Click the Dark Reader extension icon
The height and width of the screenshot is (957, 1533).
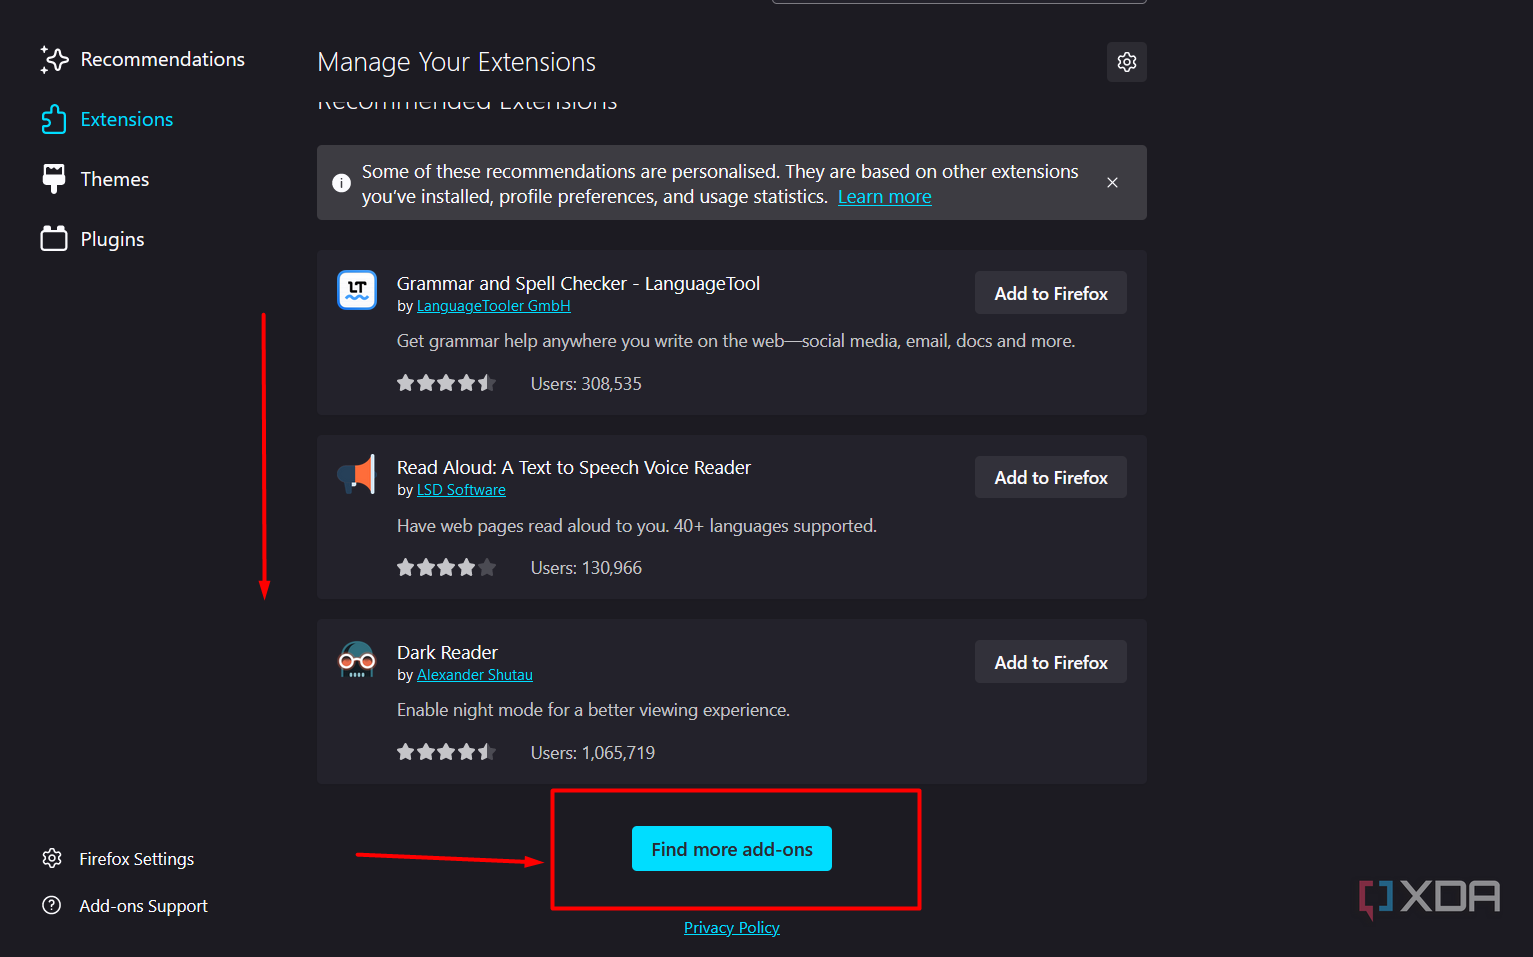tap(357, 659)
